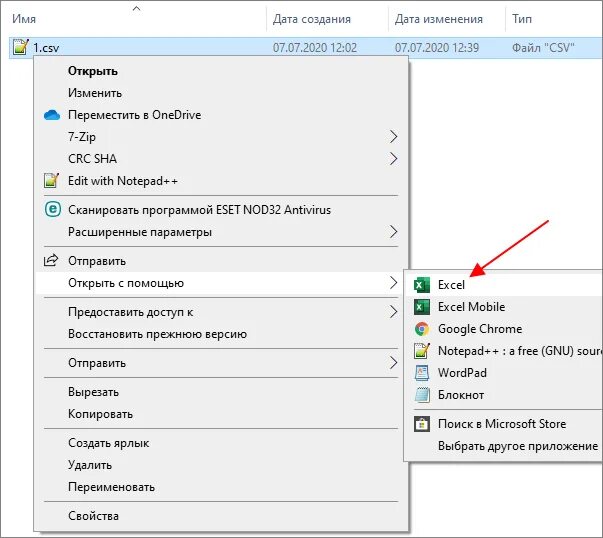Screen dimensions: 603x538
Task: Choose Удалить from the context menu
Action: pyautogui.click(x=221, y=465)
